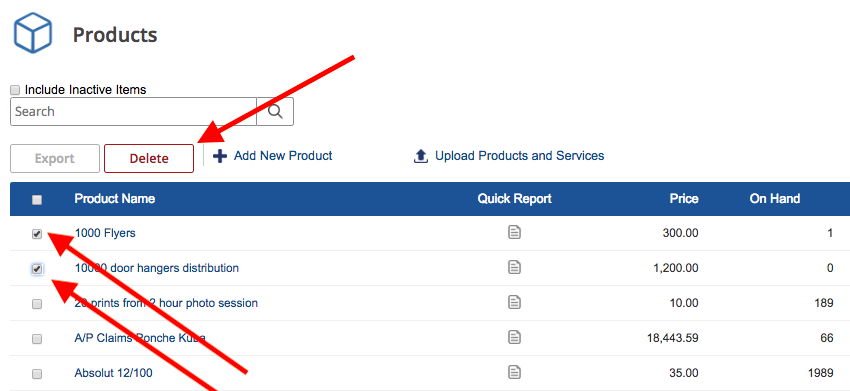
Task: View quick report for 20 prints photo session
Action: [x=514, y=302]
